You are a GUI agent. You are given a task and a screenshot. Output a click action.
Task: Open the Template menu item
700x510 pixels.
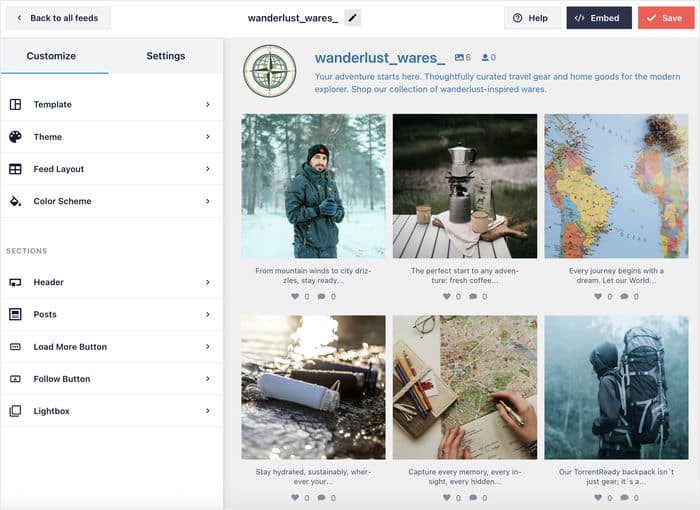coord(112,105)
